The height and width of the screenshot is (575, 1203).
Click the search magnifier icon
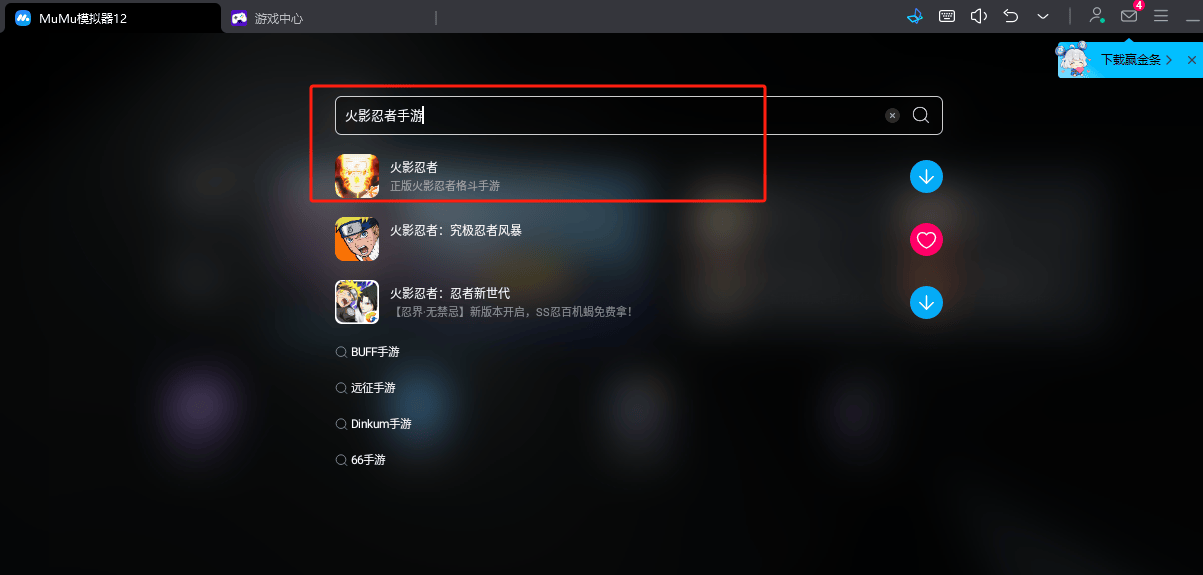pyautogui.click(x=921, y=115)
